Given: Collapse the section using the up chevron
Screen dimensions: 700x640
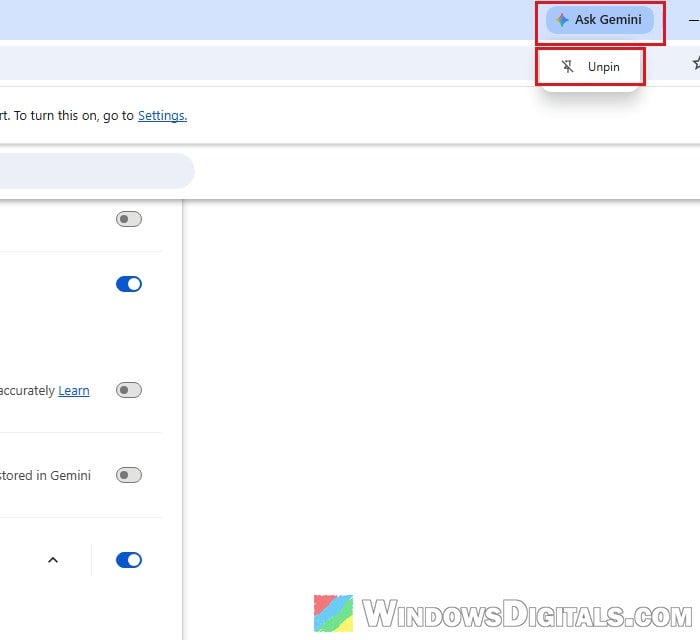Looking at the screenshot, I should point(53,560).
